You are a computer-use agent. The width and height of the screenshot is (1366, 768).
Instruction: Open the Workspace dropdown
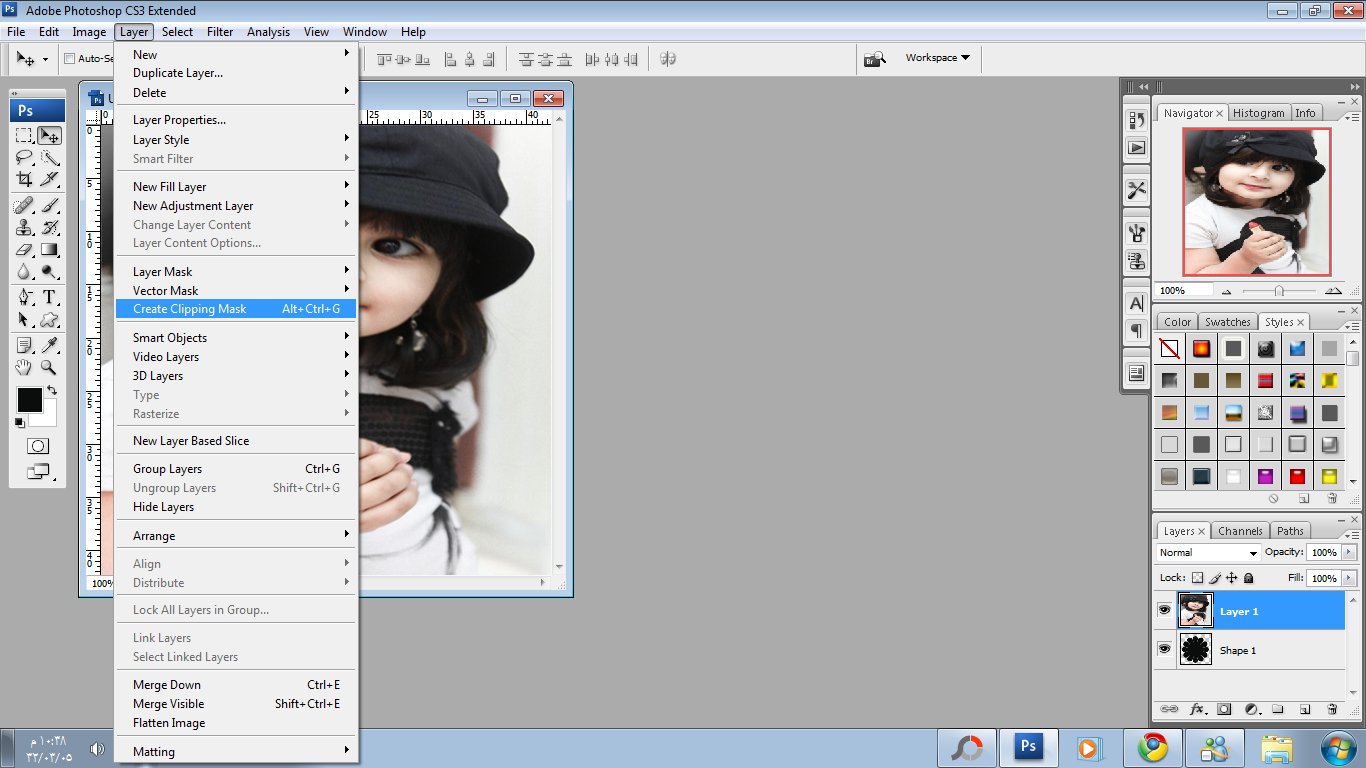pos(937,58)
